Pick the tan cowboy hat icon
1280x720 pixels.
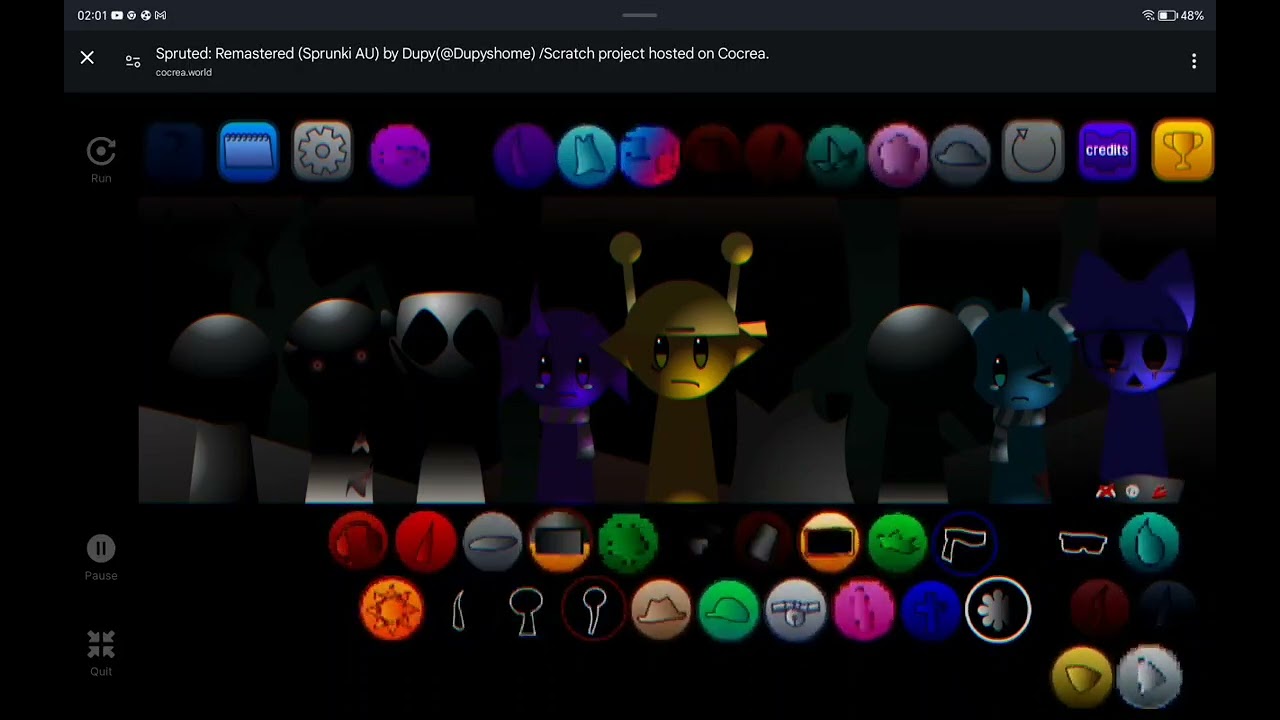pos(661,609)
